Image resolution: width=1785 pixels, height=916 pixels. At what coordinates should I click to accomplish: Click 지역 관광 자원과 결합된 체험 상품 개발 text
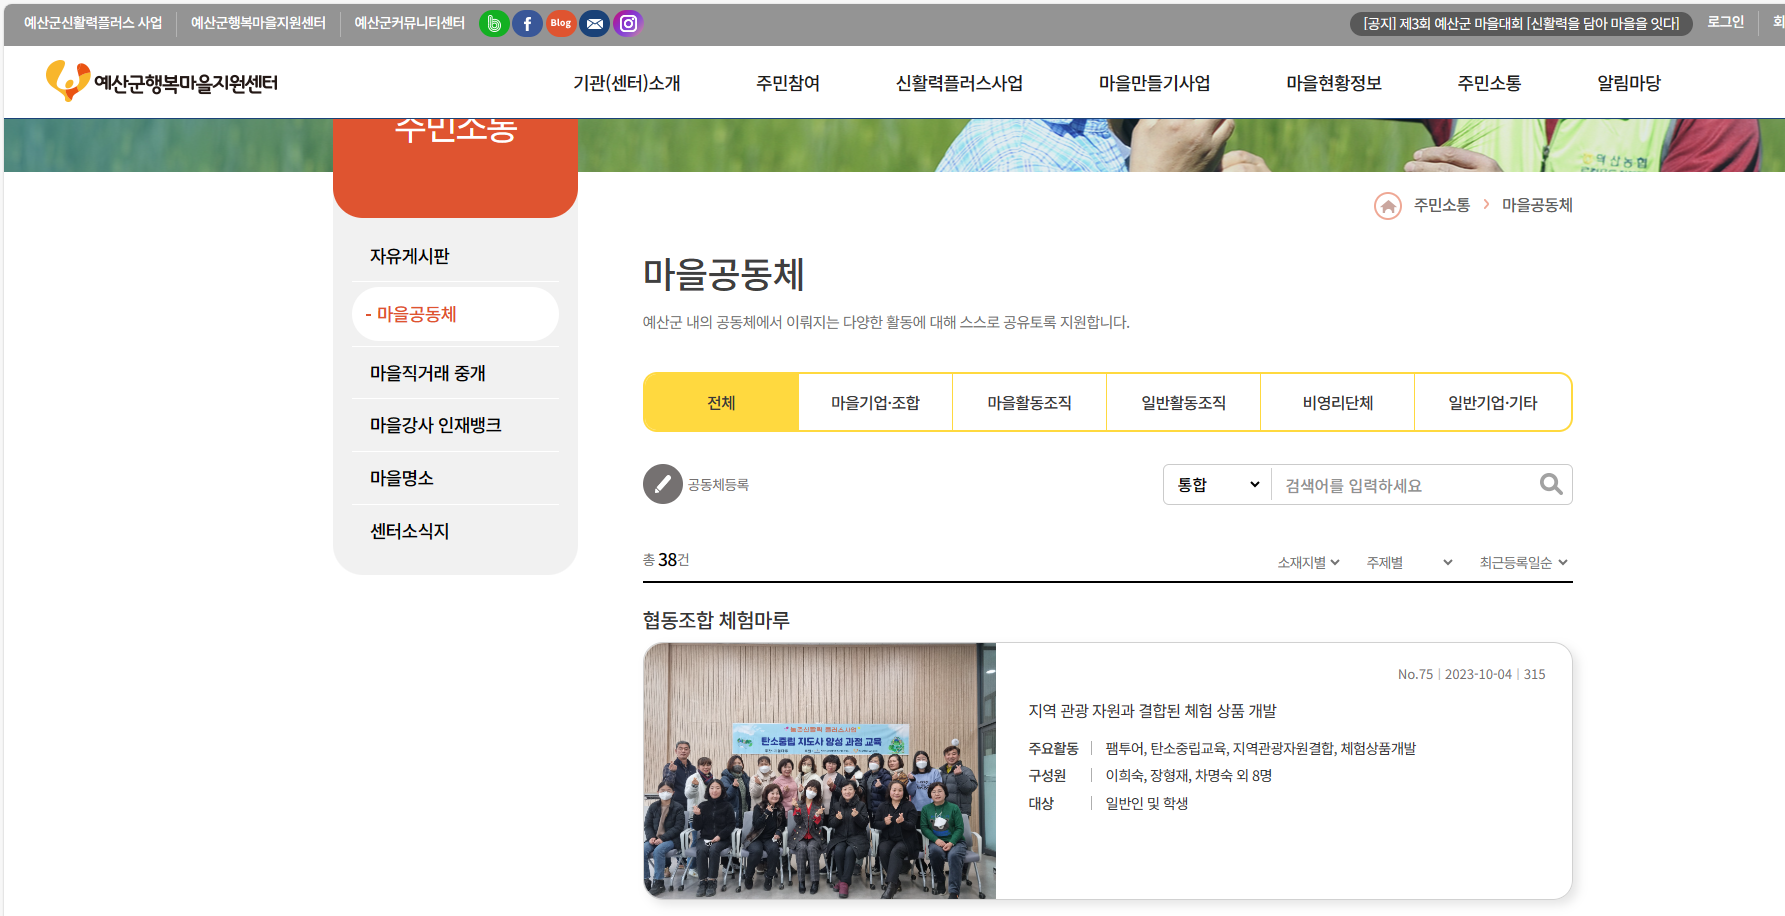[x=1152, y=711]
